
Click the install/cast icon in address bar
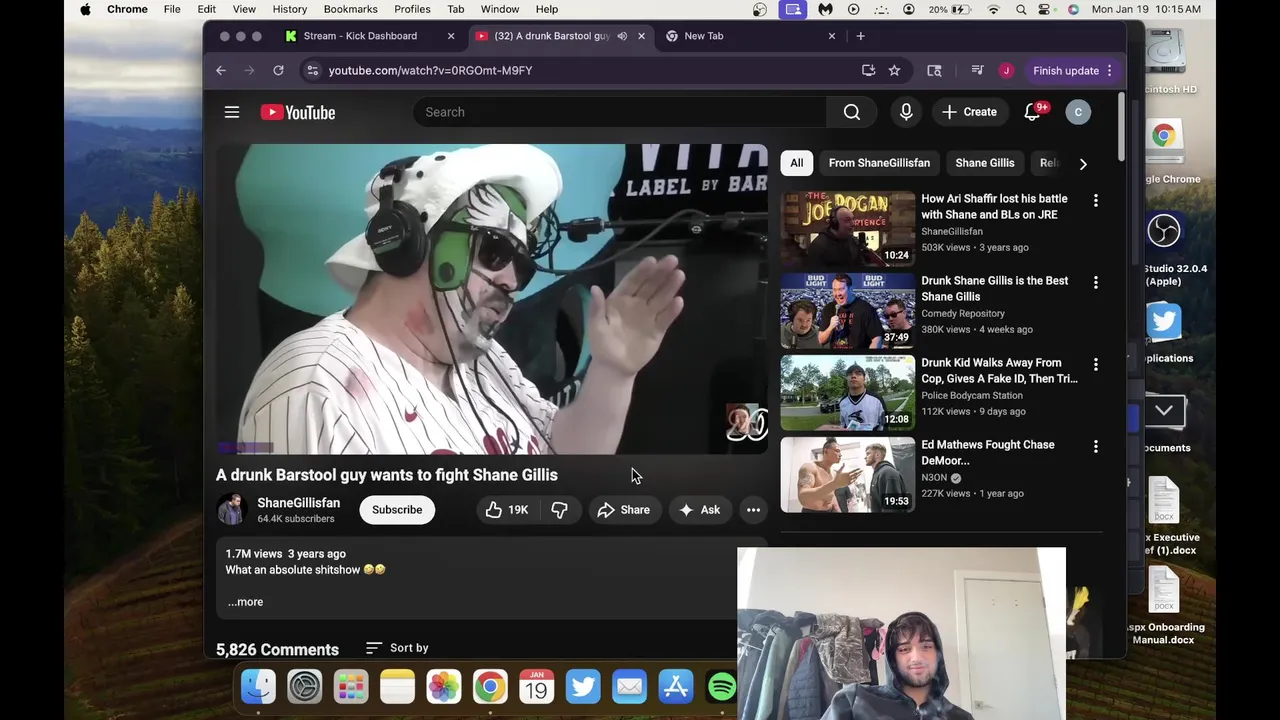[868, 70]
